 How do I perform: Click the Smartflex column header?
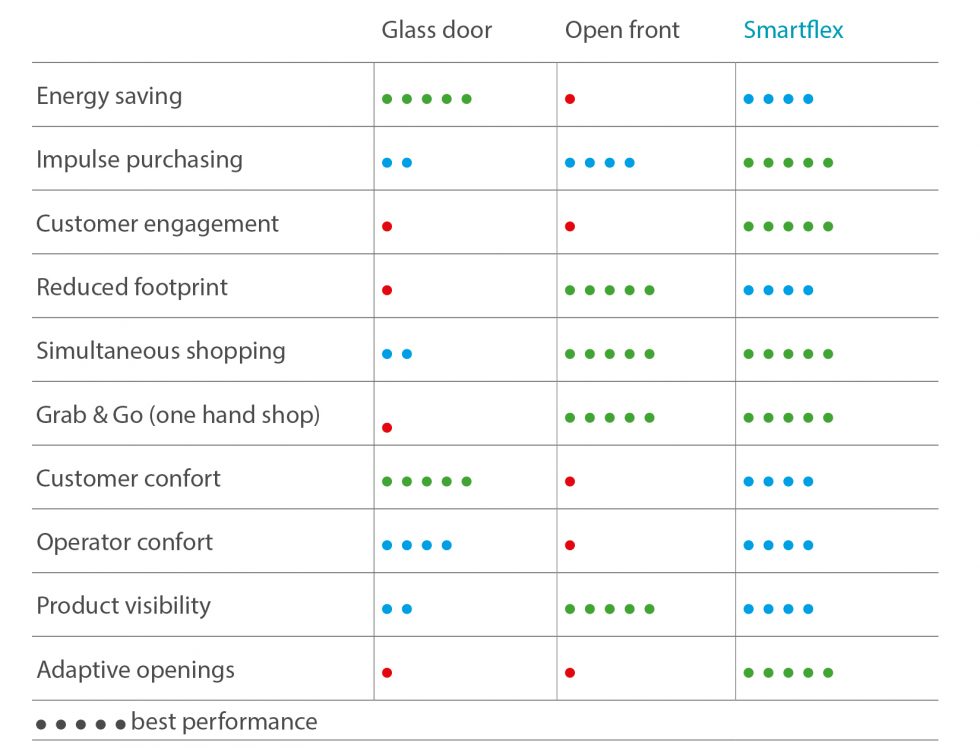coord(793,30)
